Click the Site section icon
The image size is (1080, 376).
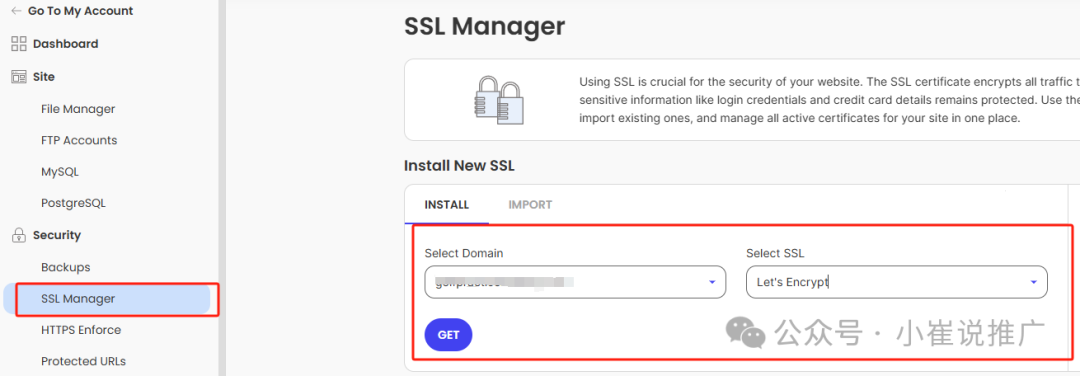pyautogui.click(x=19, y=76)
